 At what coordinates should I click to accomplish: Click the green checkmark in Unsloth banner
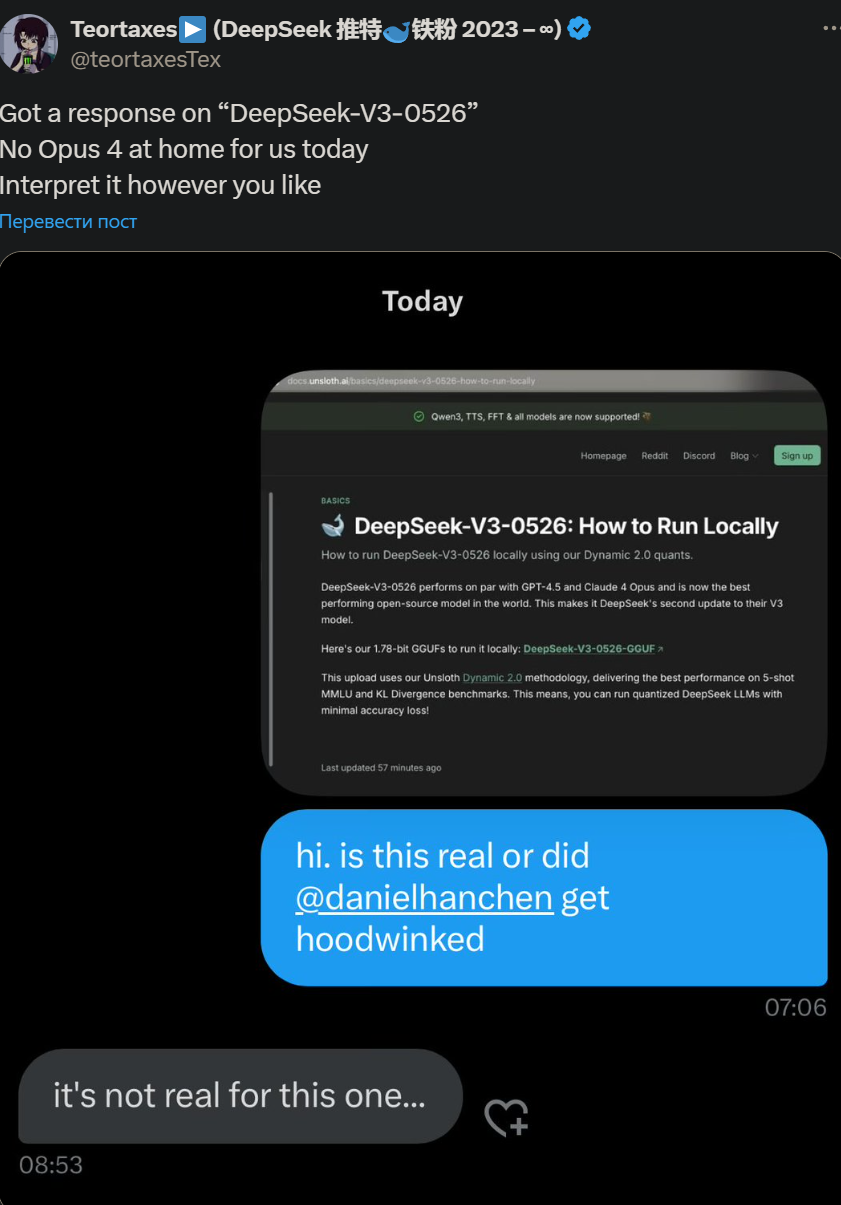click(x=418, y=417)
